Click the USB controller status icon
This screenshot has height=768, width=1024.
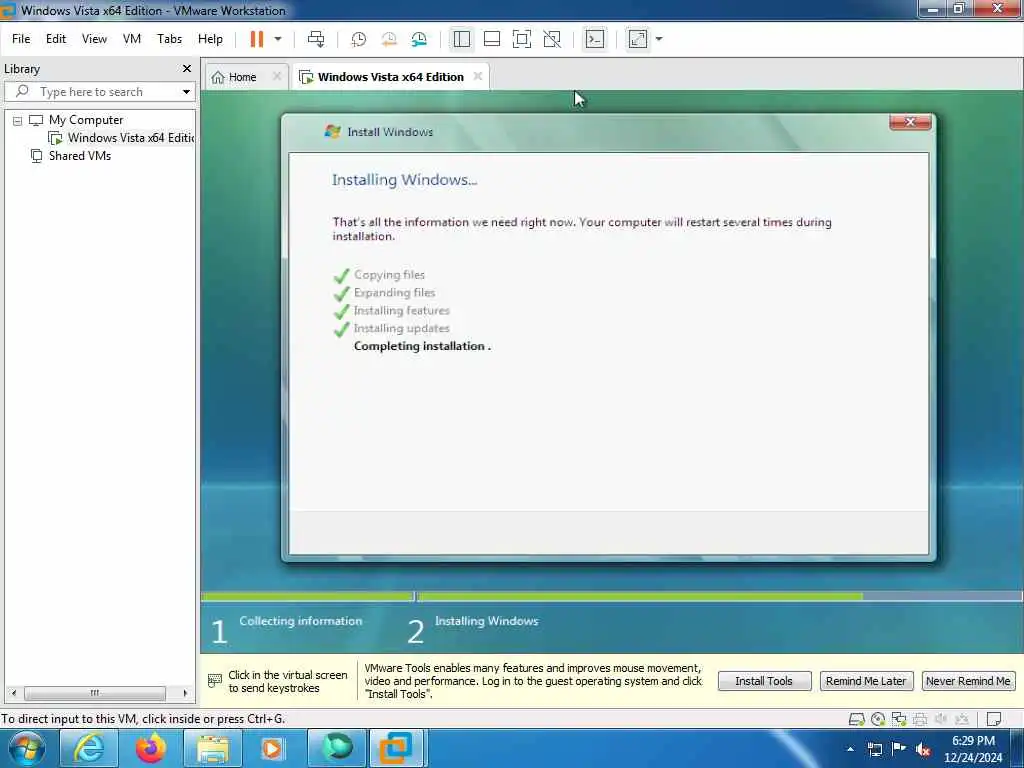(x=961, y=719)
